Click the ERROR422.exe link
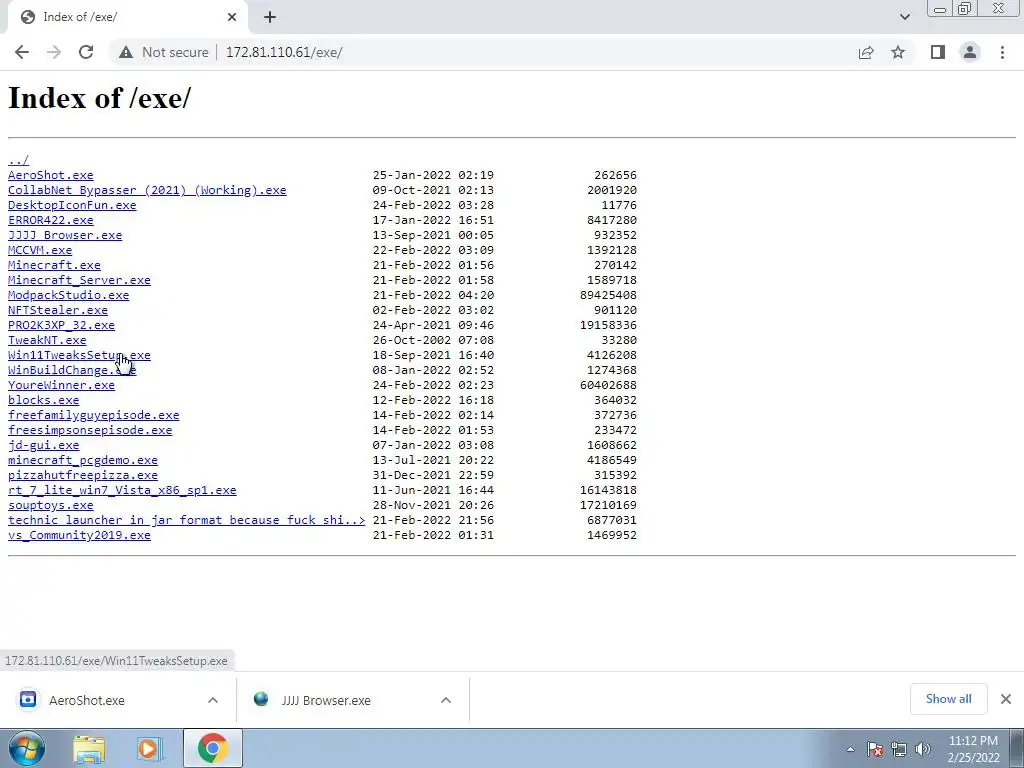 pyautogui.click(x=51, y=220)
